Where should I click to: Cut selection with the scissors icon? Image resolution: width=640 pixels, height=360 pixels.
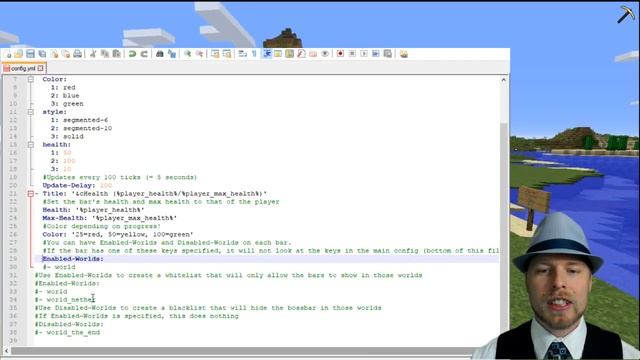[93, 54]
